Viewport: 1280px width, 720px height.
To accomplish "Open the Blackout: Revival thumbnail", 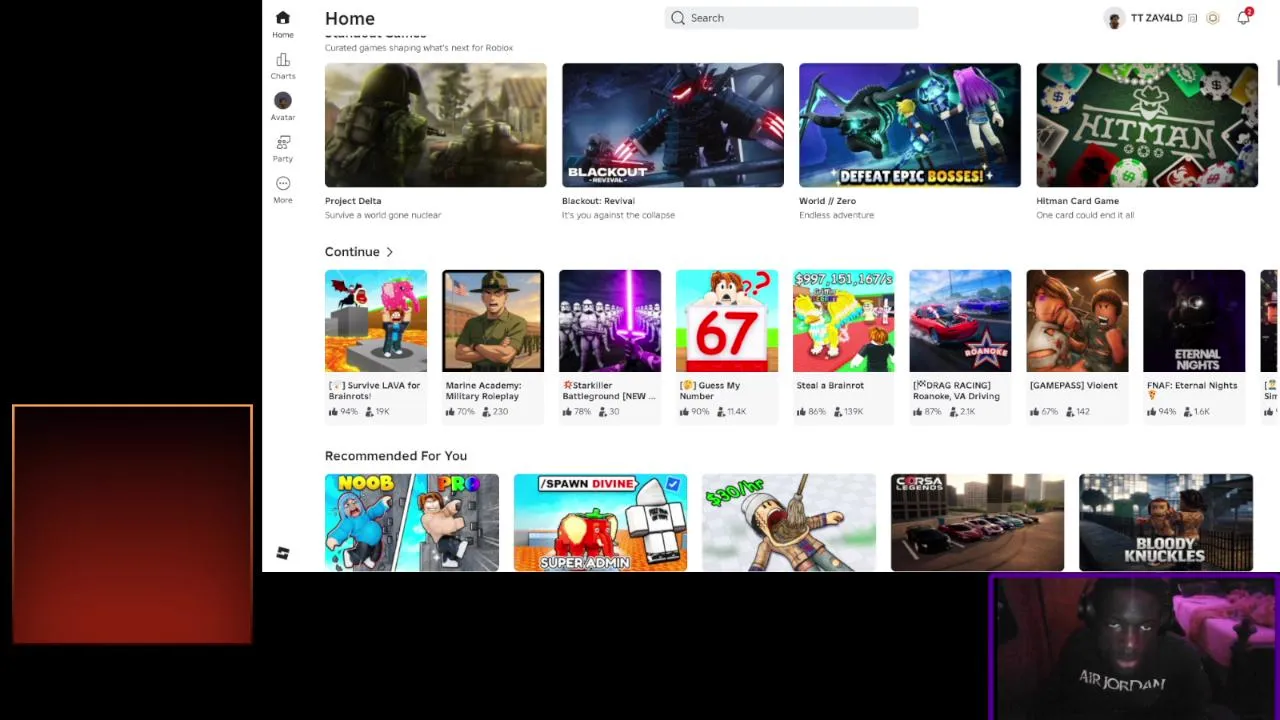I will click(673, 125).
